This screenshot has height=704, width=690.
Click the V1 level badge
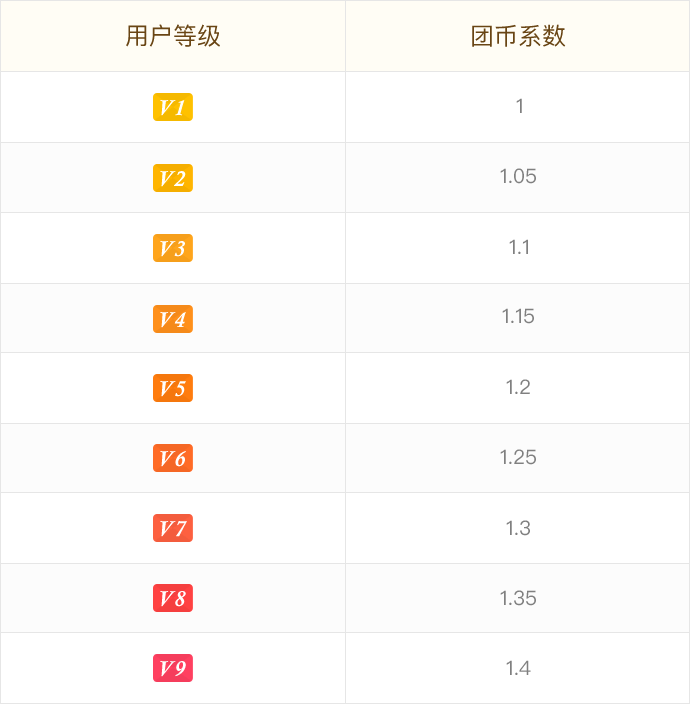(x=173, y=107)
